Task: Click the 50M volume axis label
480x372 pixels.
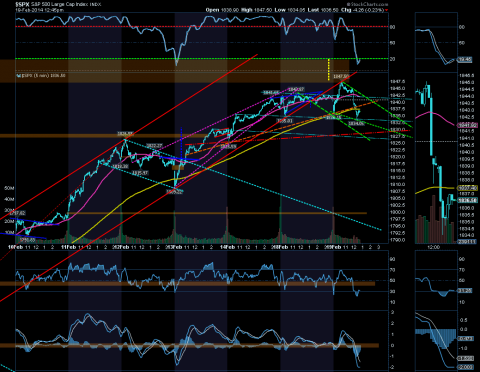Action: tap(9, 188)
